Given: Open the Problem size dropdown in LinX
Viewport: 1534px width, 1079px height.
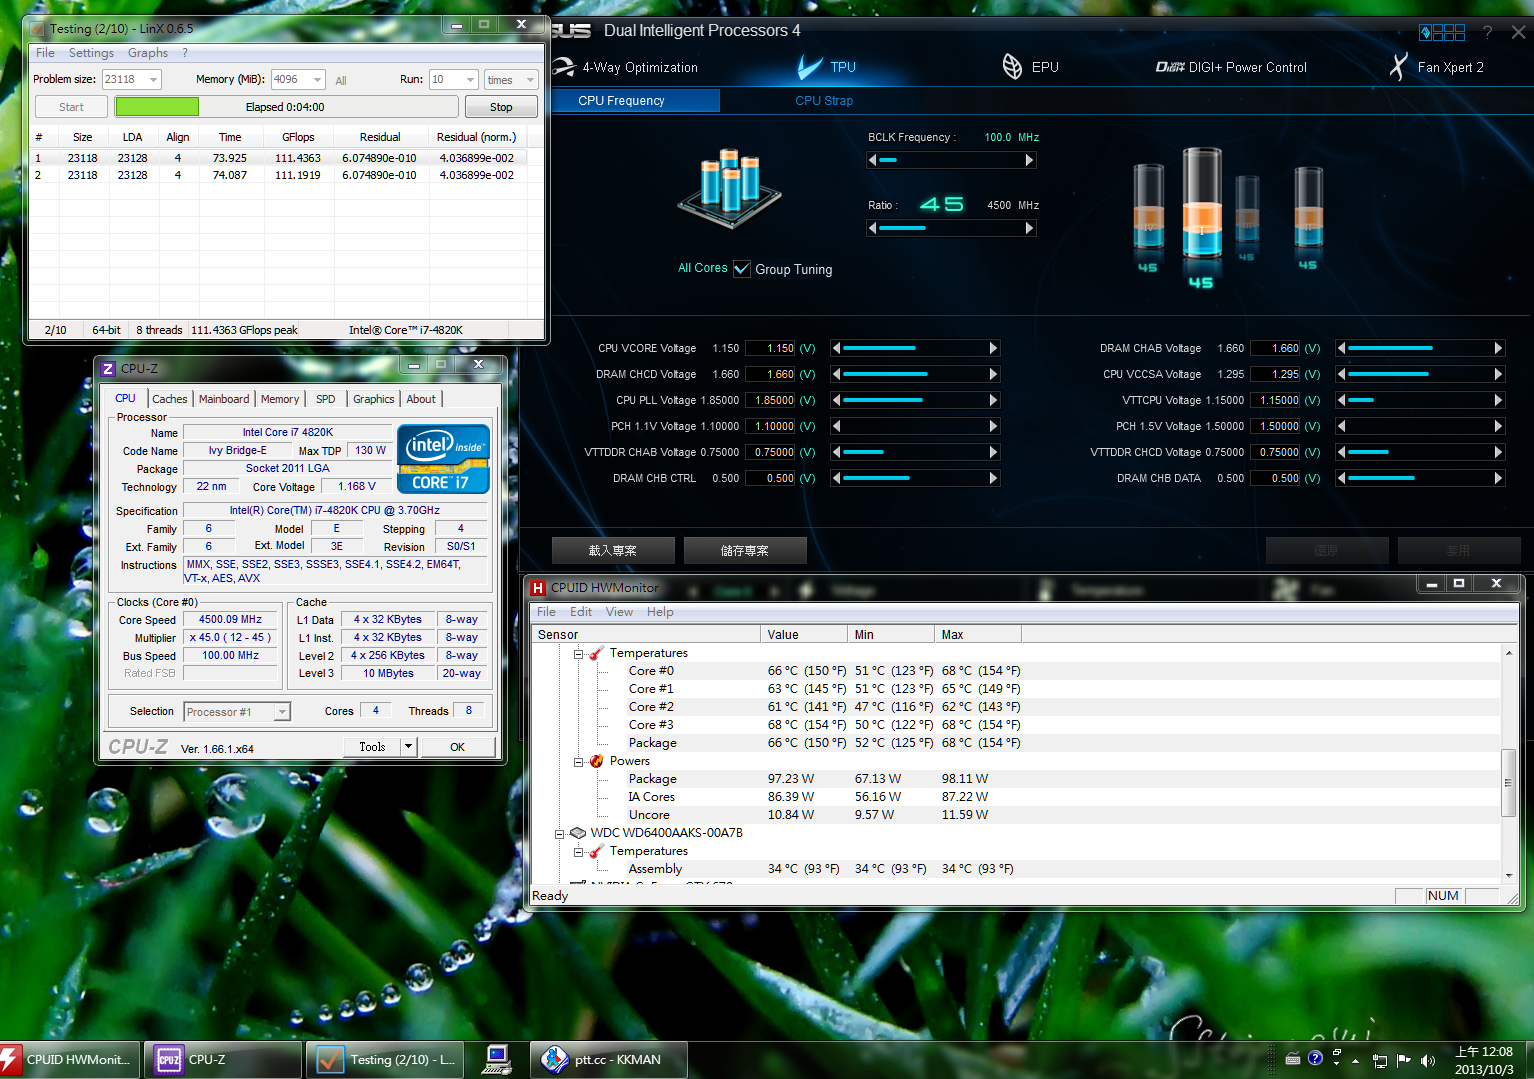Looking at the screenshot, I should pos(154,80).
